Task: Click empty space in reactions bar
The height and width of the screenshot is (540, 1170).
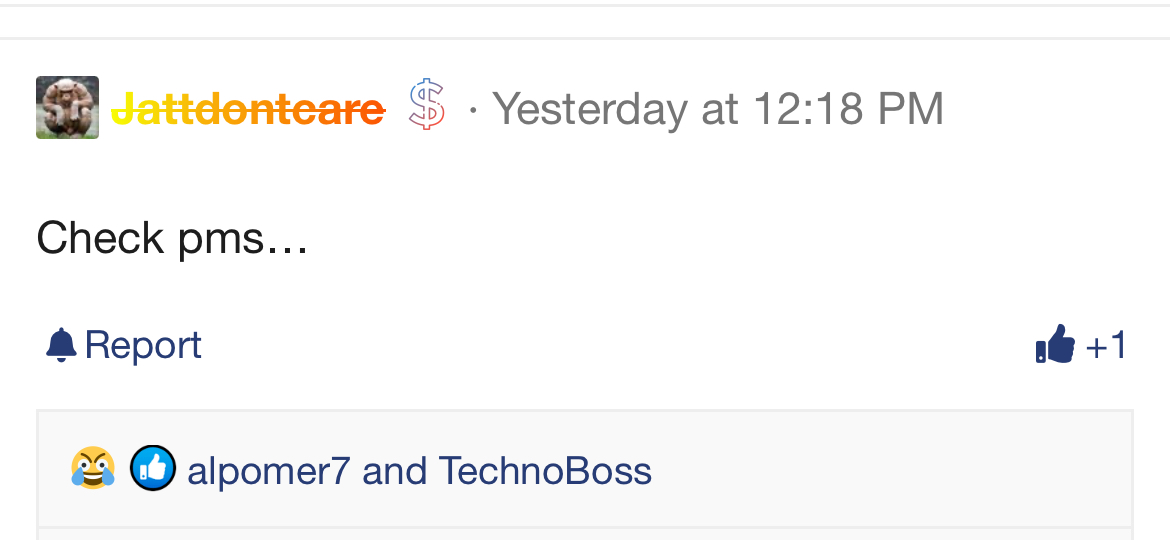Action: [x=880, y=470]
